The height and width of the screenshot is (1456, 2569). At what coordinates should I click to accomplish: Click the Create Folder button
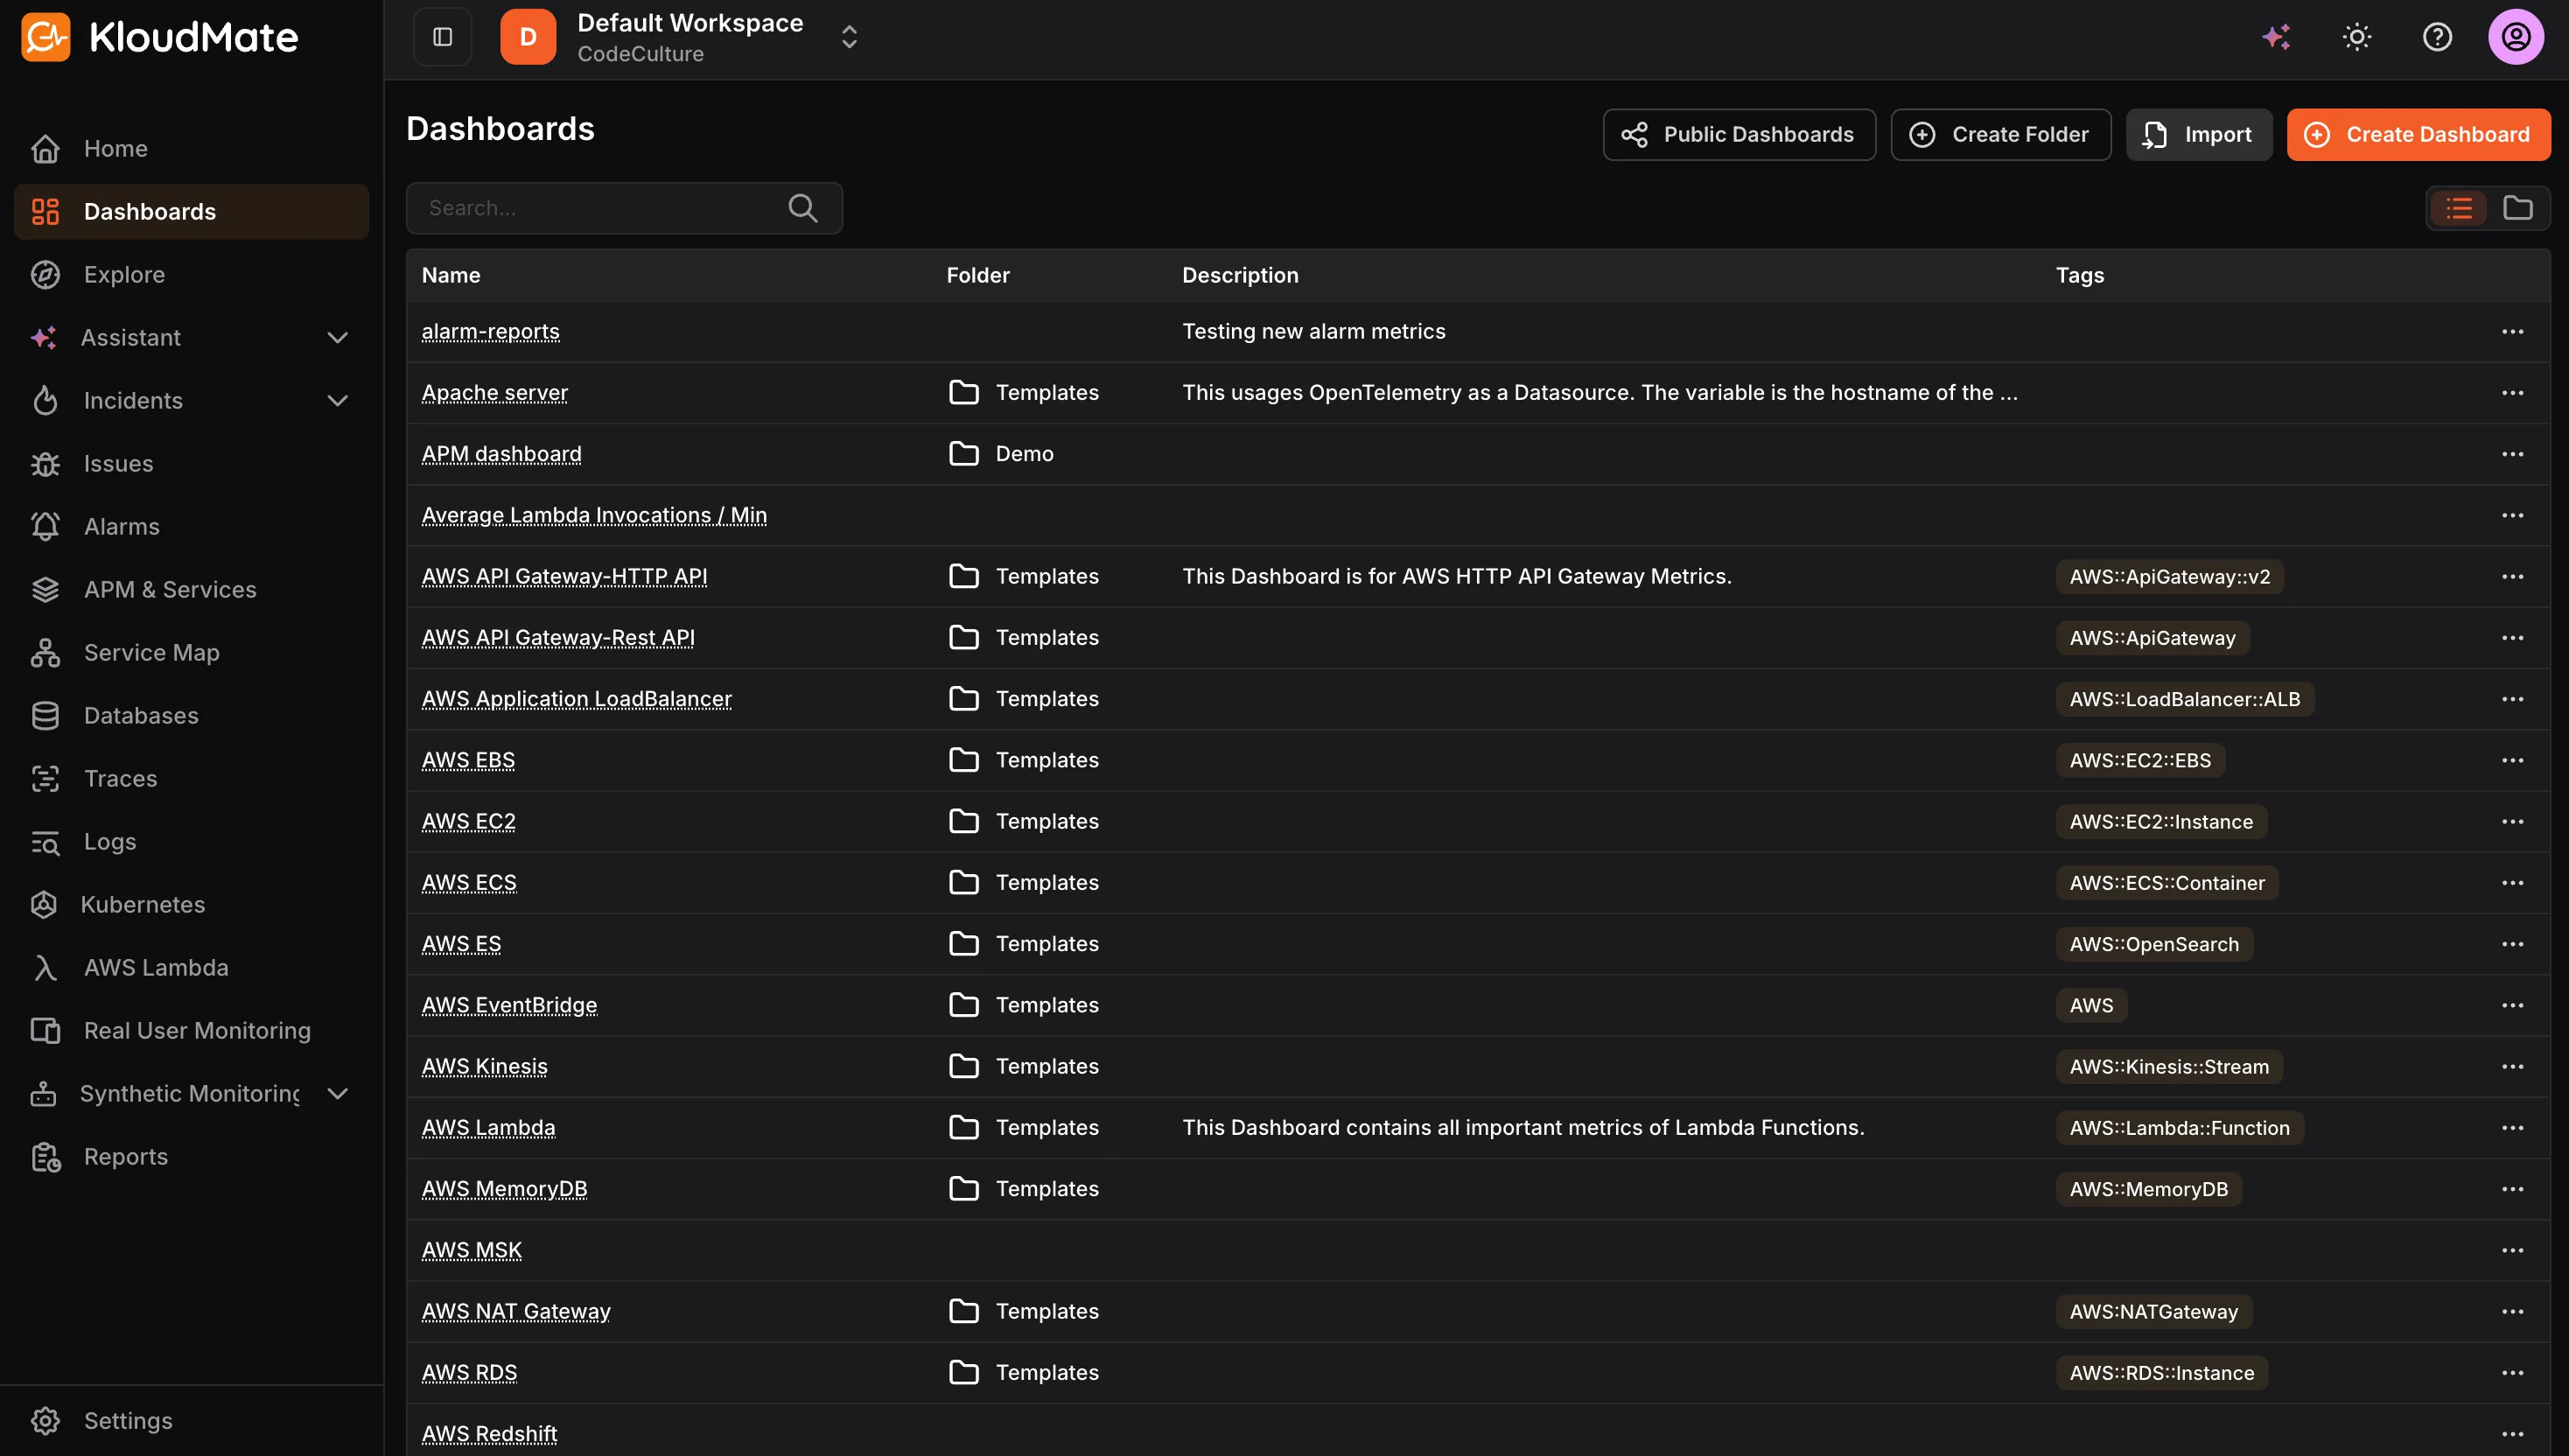pyautogui.click(x=2000, y=135)
